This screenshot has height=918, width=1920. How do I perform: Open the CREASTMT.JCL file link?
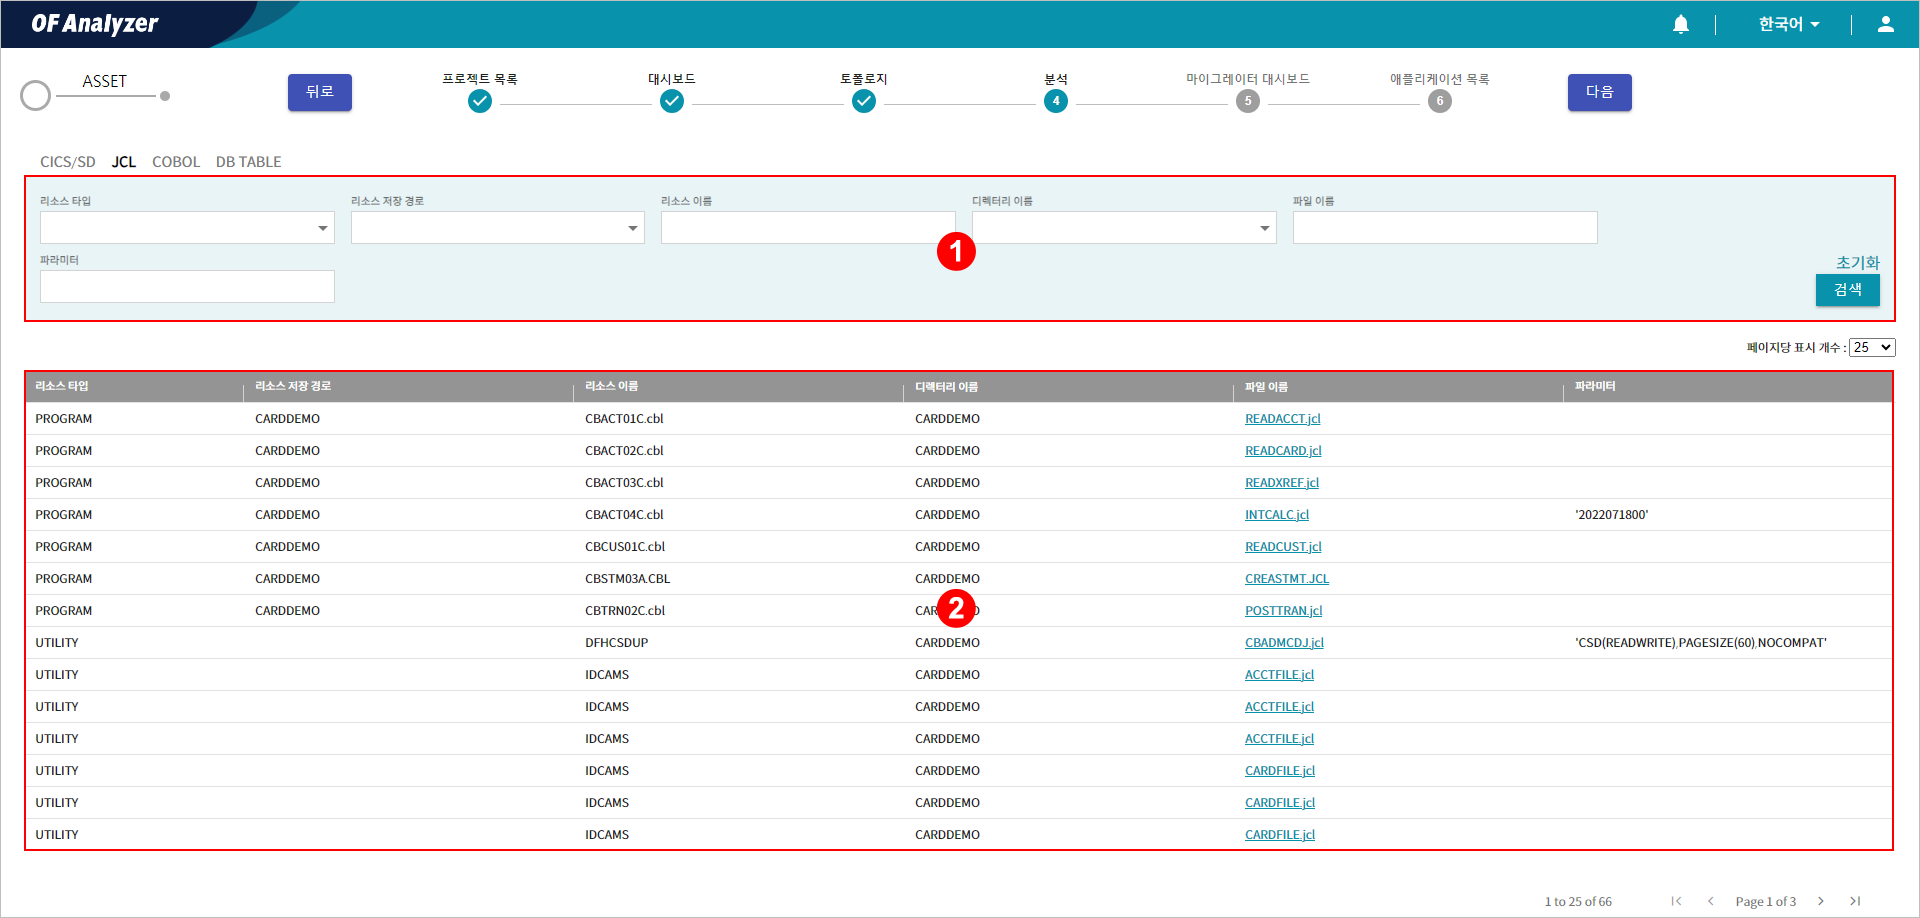1287,579
